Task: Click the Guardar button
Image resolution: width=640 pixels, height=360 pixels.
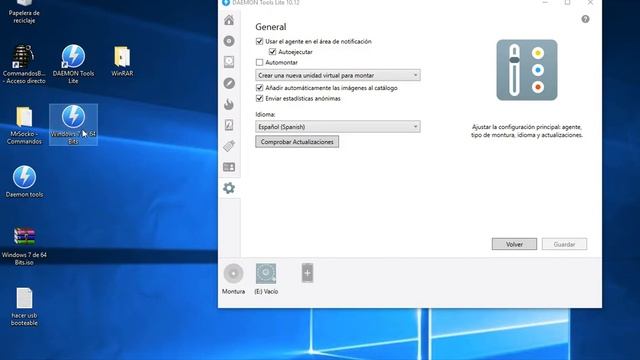Action: (x=564, y=244)
